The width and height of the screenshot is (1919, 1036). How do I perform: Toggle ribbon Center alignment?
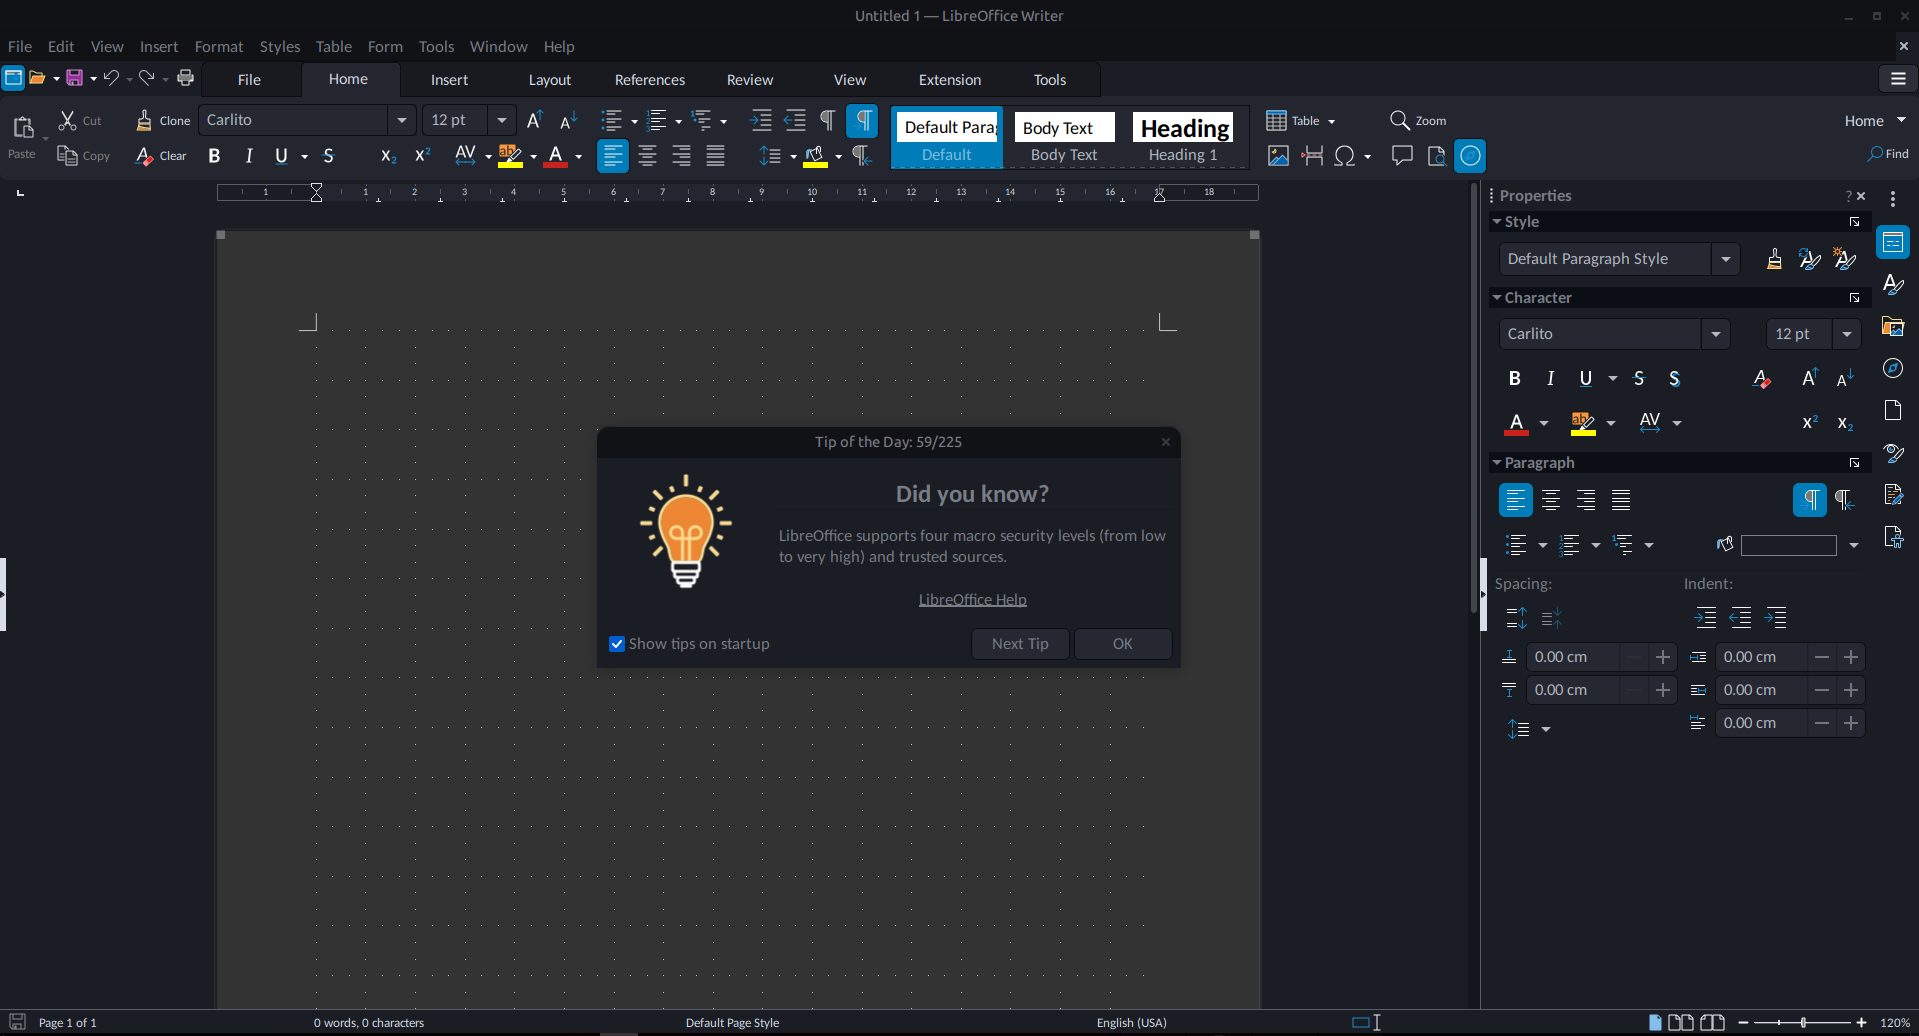coord(647,156)
